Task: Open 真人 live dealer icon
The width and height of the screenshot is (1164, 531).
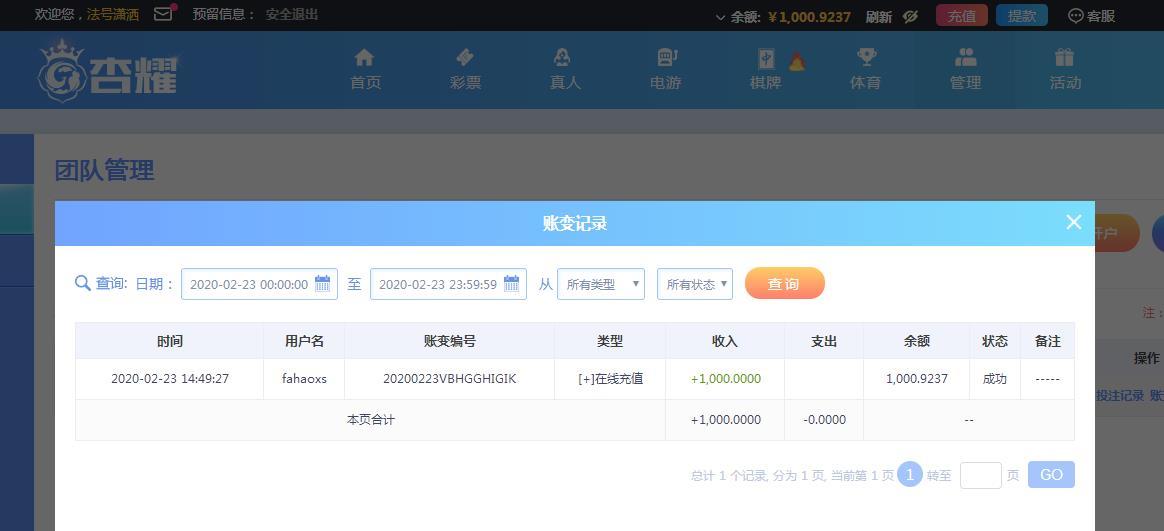Action: click(563, 57)
